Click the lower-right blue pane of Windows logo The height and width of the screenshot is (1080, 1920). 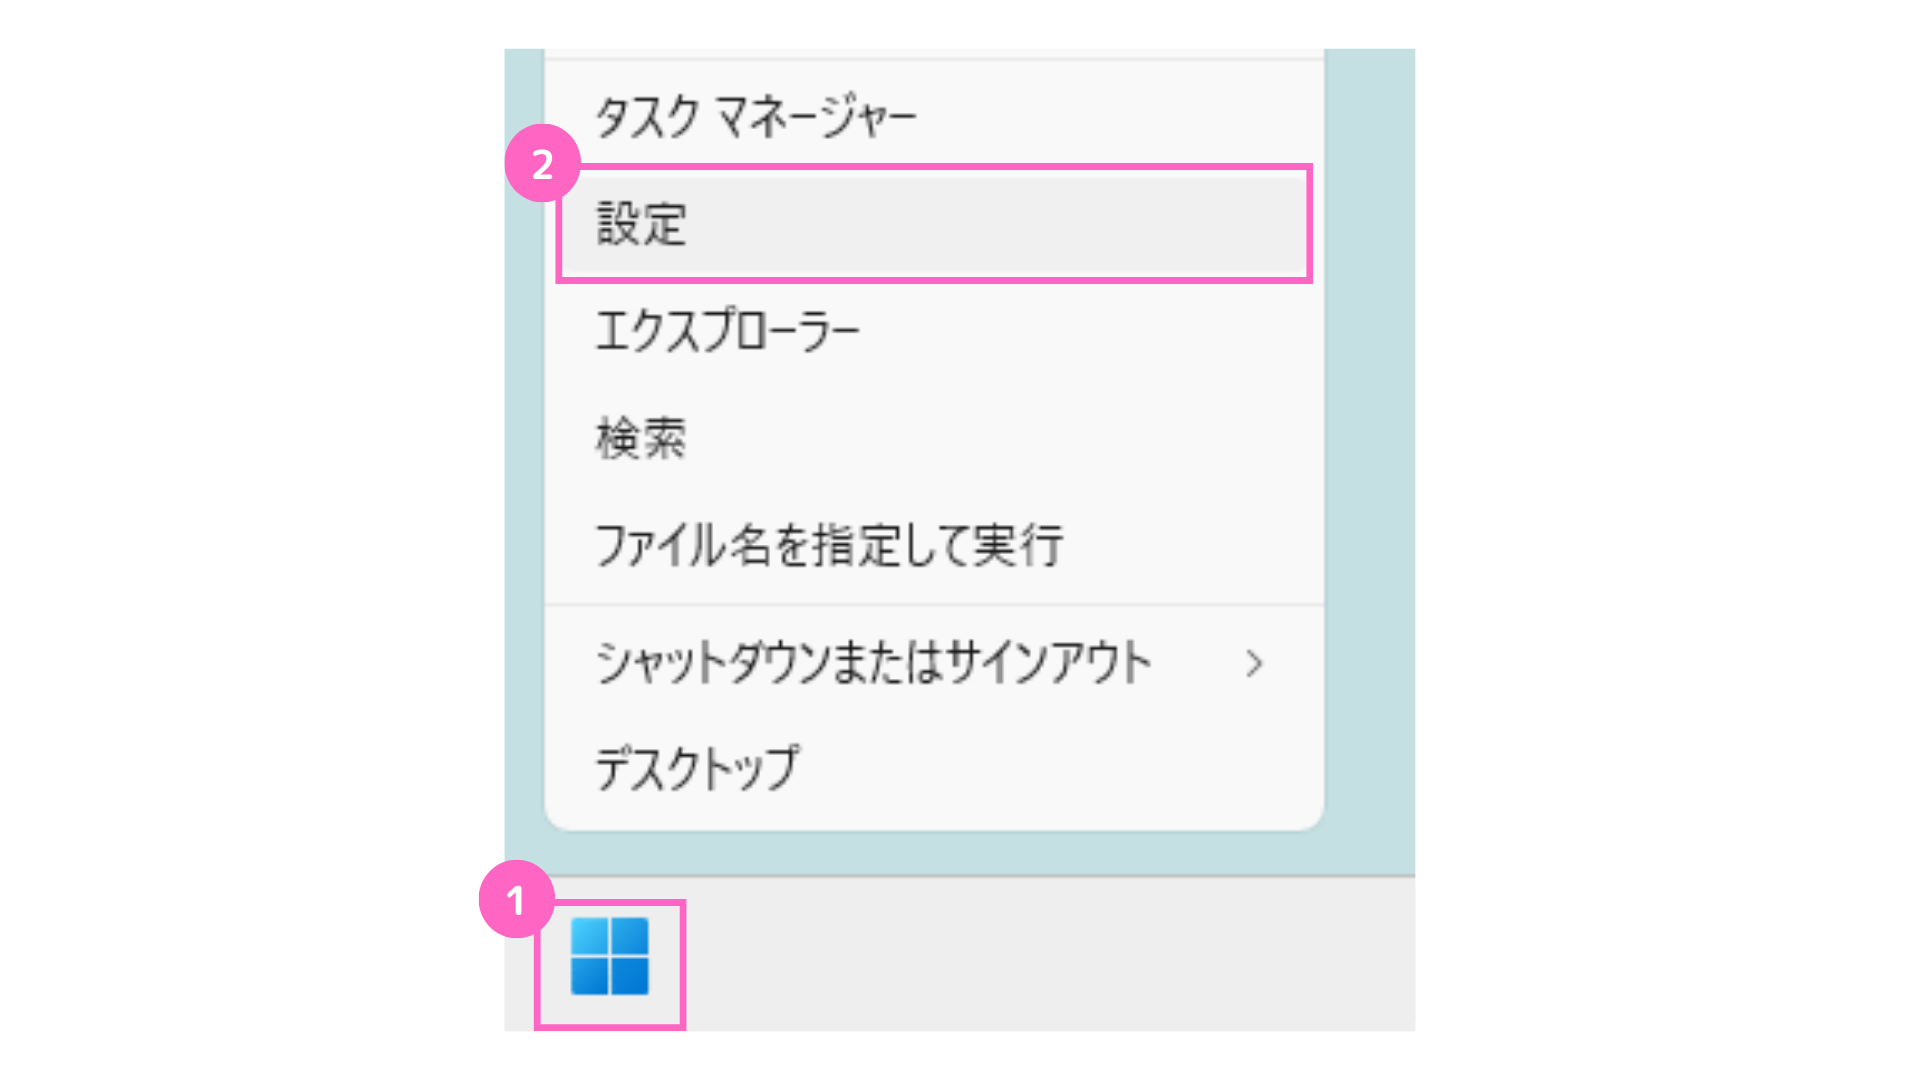[630, 977]
